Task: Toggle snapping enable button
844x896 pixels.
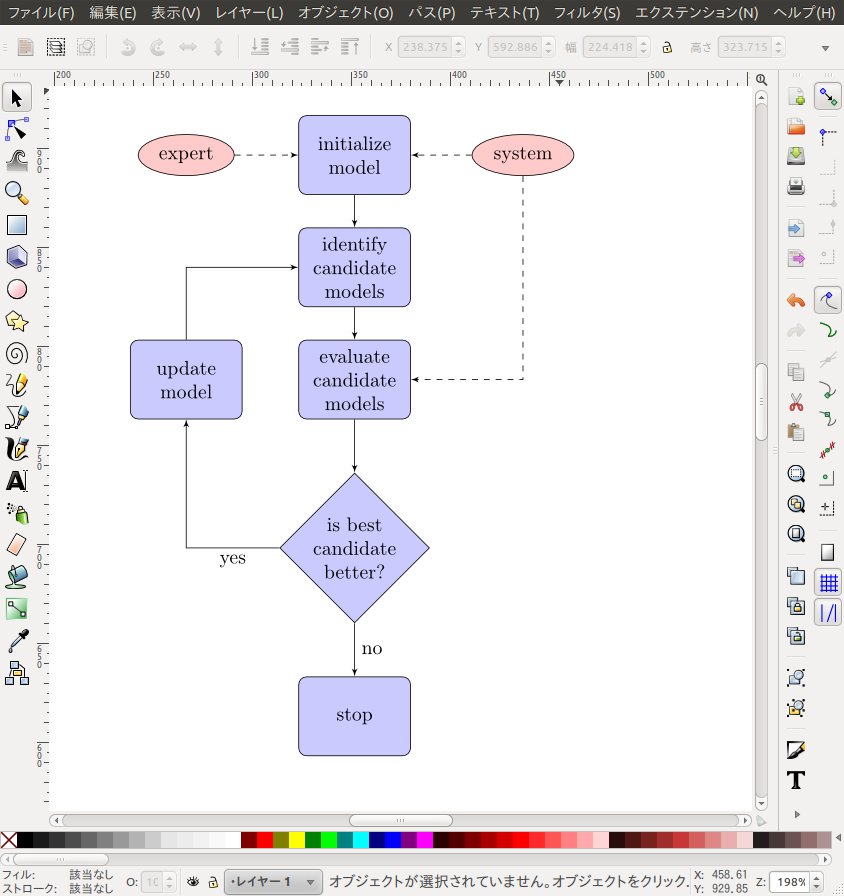Action: (828, 97)
